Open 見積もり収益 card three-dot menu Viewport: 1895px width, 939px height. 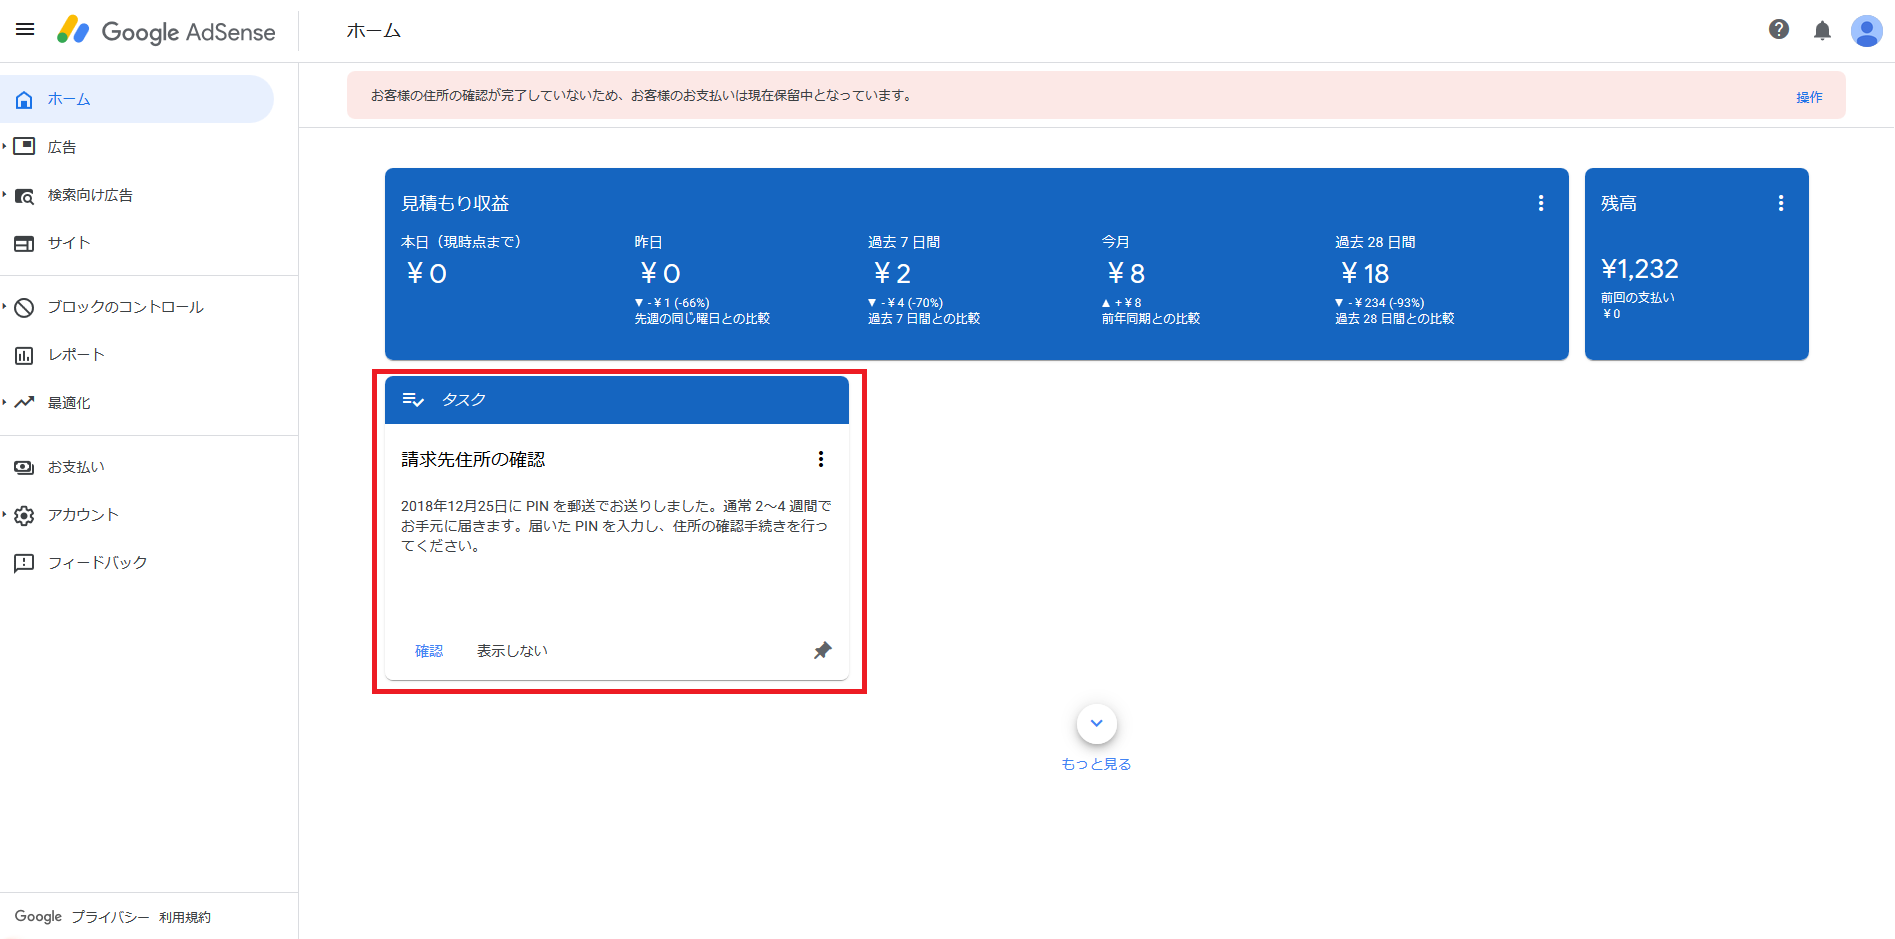(x=1541, y=203)
